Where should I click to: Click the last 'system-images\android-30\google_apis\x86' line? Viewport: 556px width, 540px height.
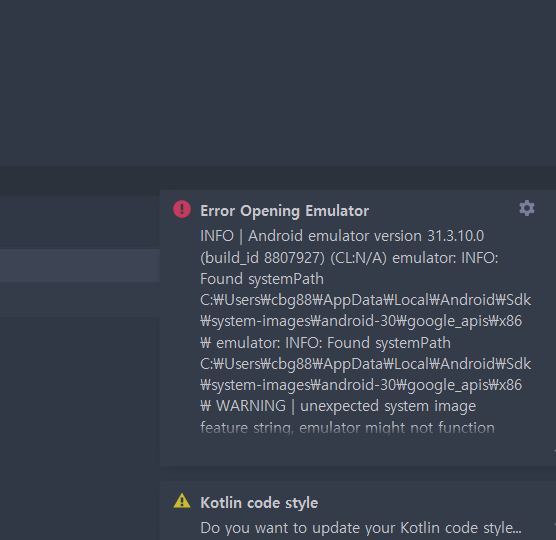point(361,385)
